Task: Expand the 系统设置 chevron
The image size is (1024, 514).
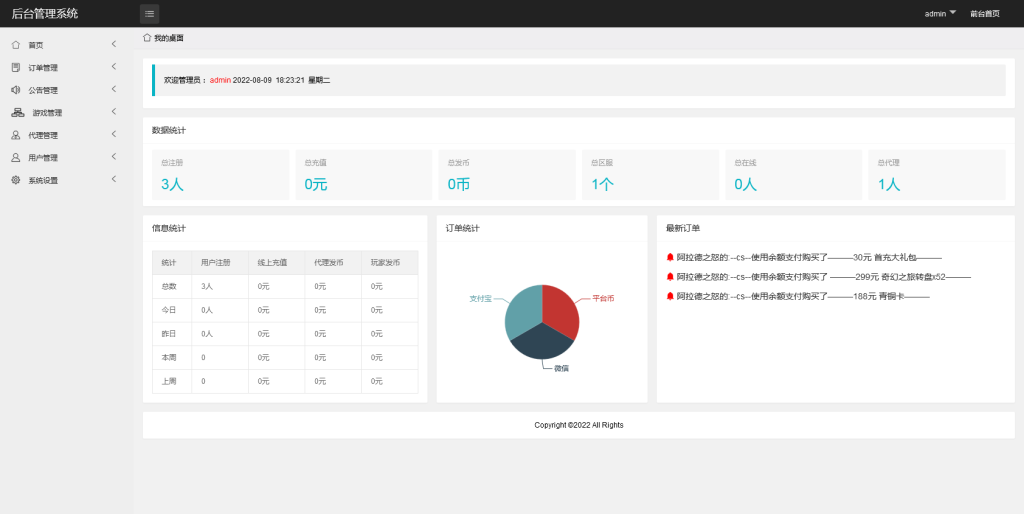Action: [114, 179]
